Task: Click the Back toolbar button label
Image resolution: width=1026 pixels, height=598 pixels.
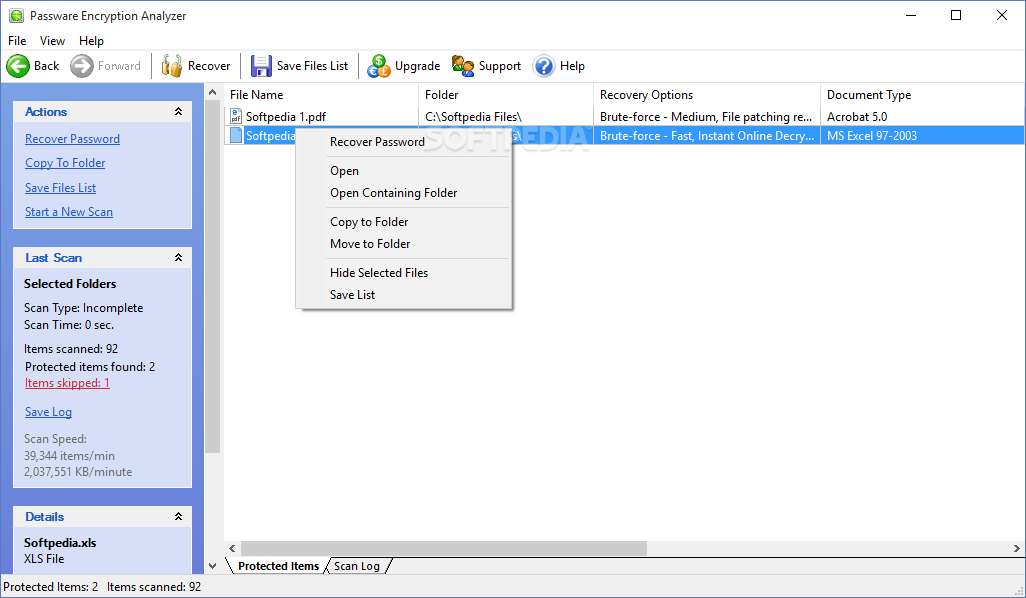Action: tap(46, 66)
